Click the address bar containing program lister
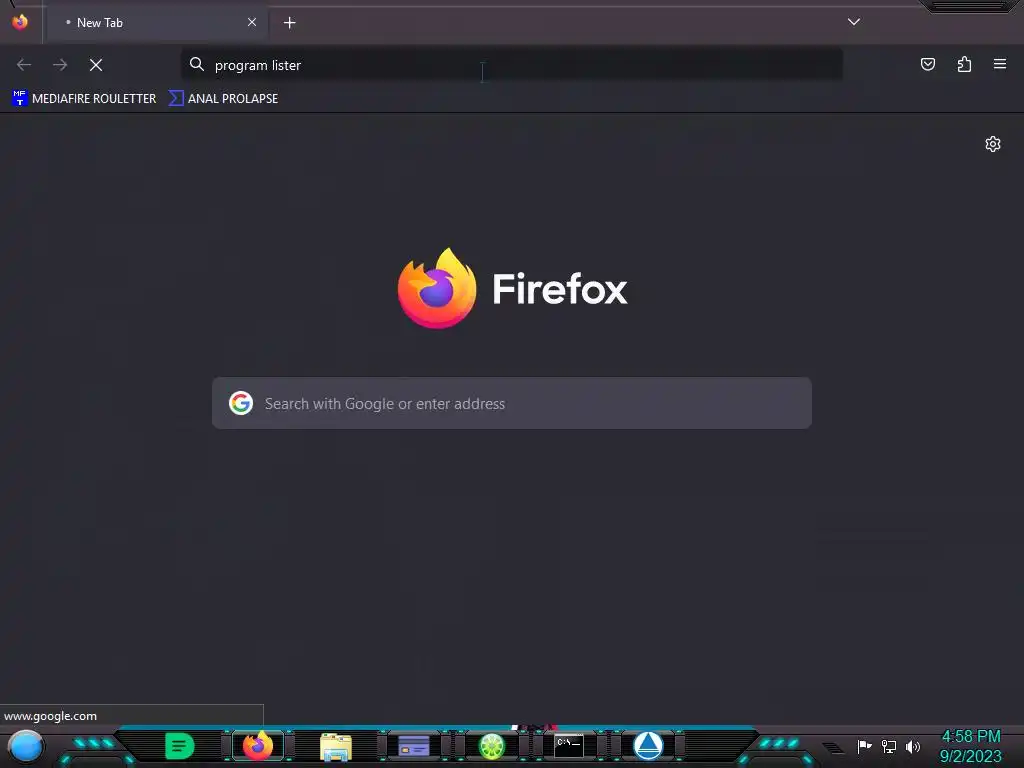Image resolution: width=1024 pixels, height=768 pixels. pos(512,65)
